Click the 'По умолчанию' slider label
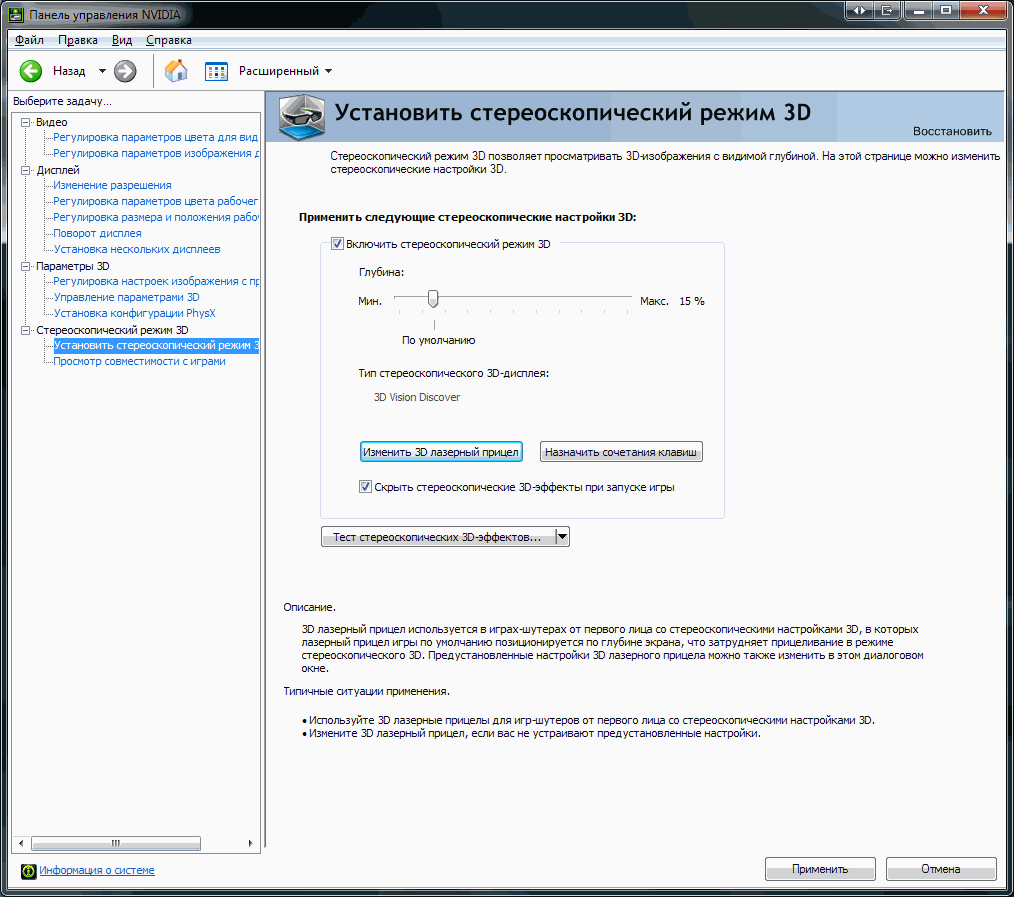 click(x=438, y=340)
